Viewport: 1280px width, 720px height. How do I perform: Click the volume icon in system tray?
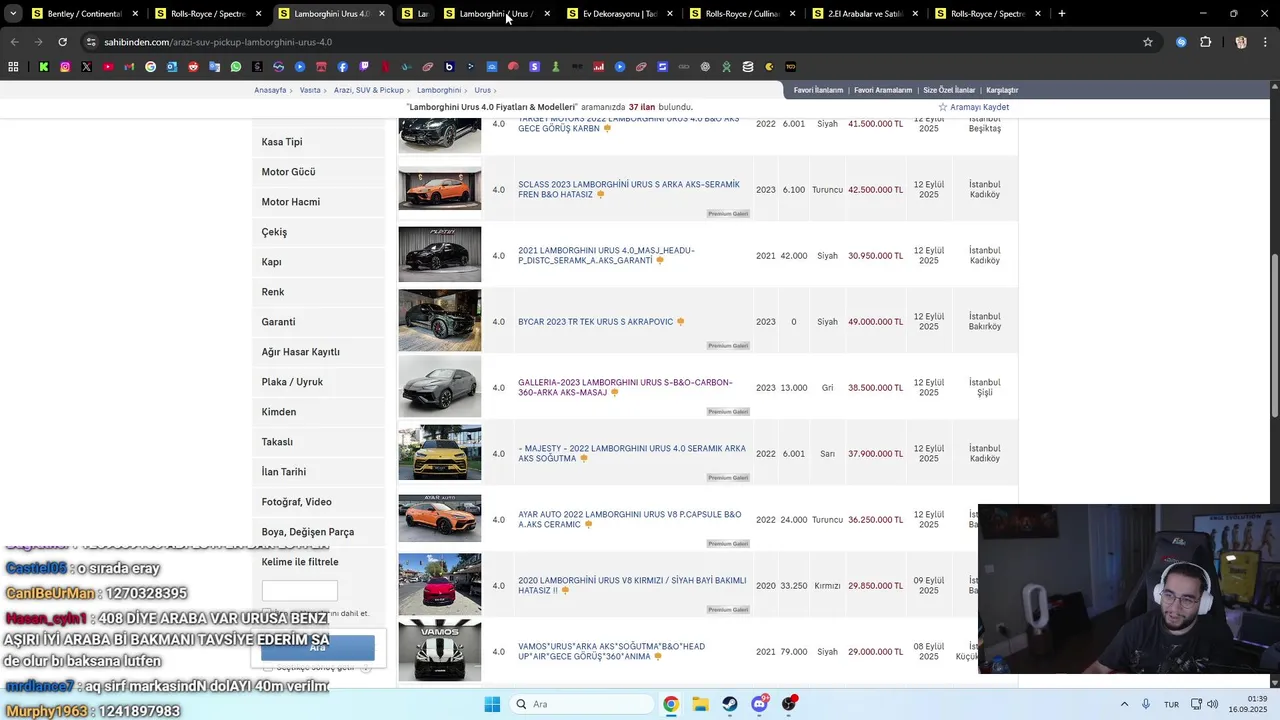(1212, 704)
